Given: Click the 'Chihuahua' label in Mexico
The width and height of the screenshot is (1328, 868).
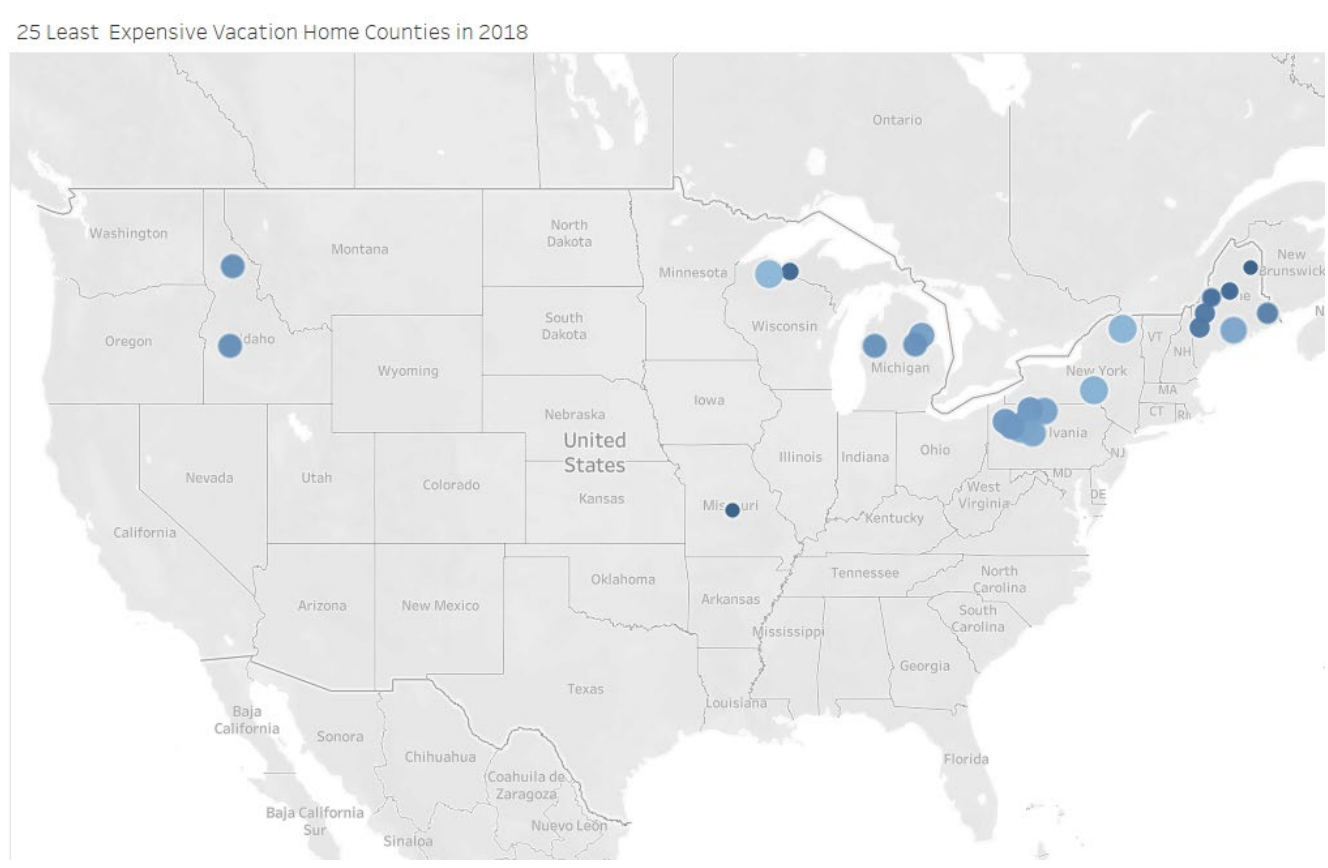Looking at the screenshot, I should point(441,756).
